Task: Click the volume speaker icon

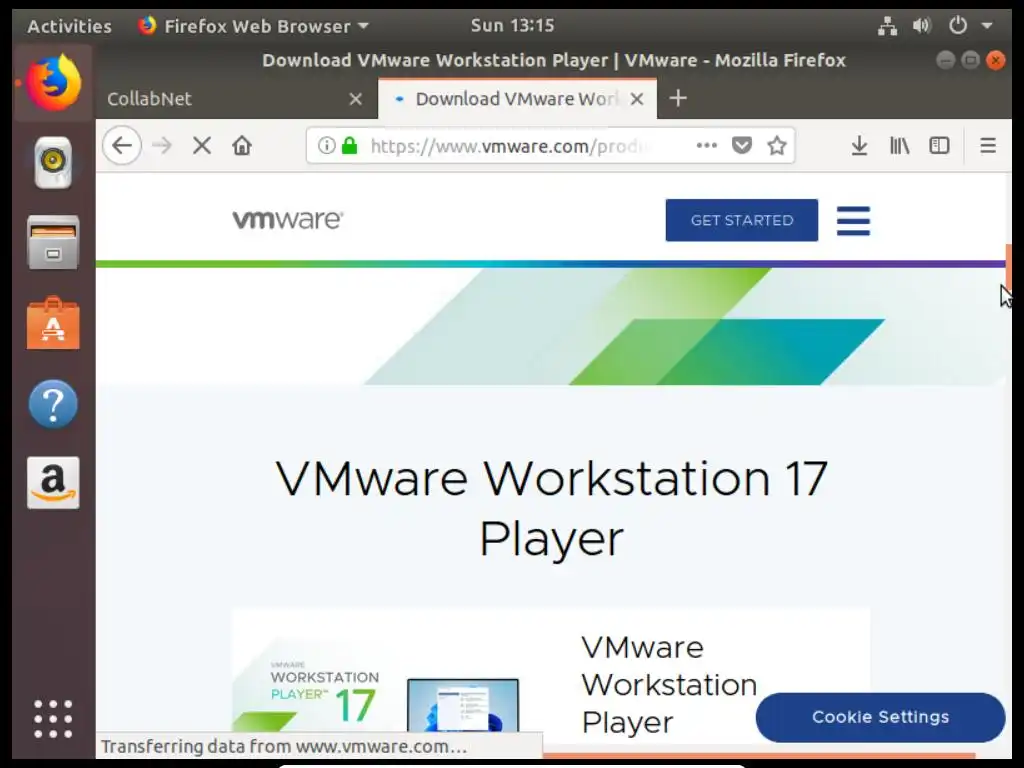Action: point(921,26)
